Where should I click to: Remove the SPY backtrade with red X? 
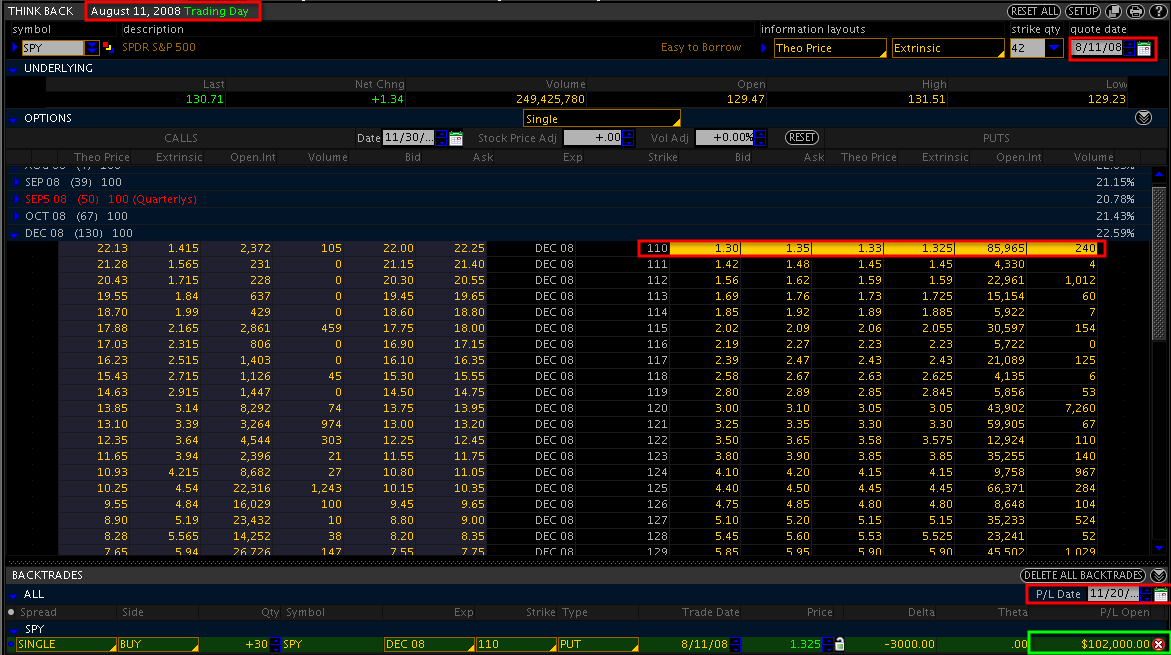(1158, 644)
